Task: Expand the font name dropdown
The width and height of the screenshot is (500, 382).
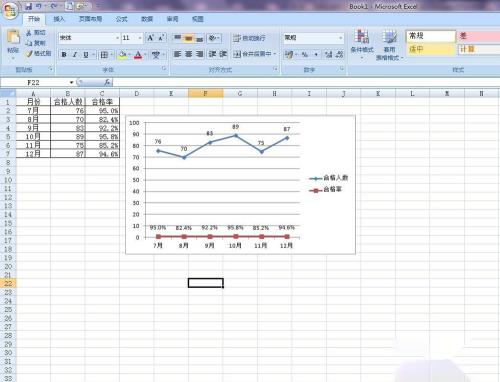Action: click(x=117, y=38)
